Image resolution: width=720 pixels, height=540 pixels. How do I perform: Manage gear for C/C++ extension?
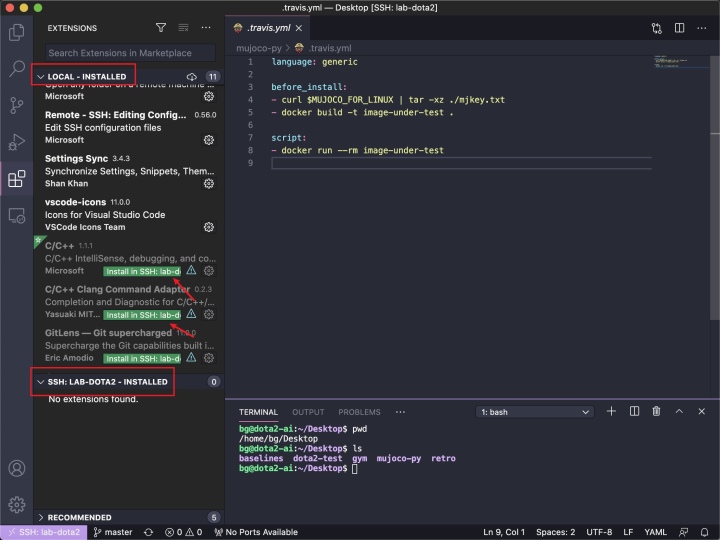coord(208,270)
